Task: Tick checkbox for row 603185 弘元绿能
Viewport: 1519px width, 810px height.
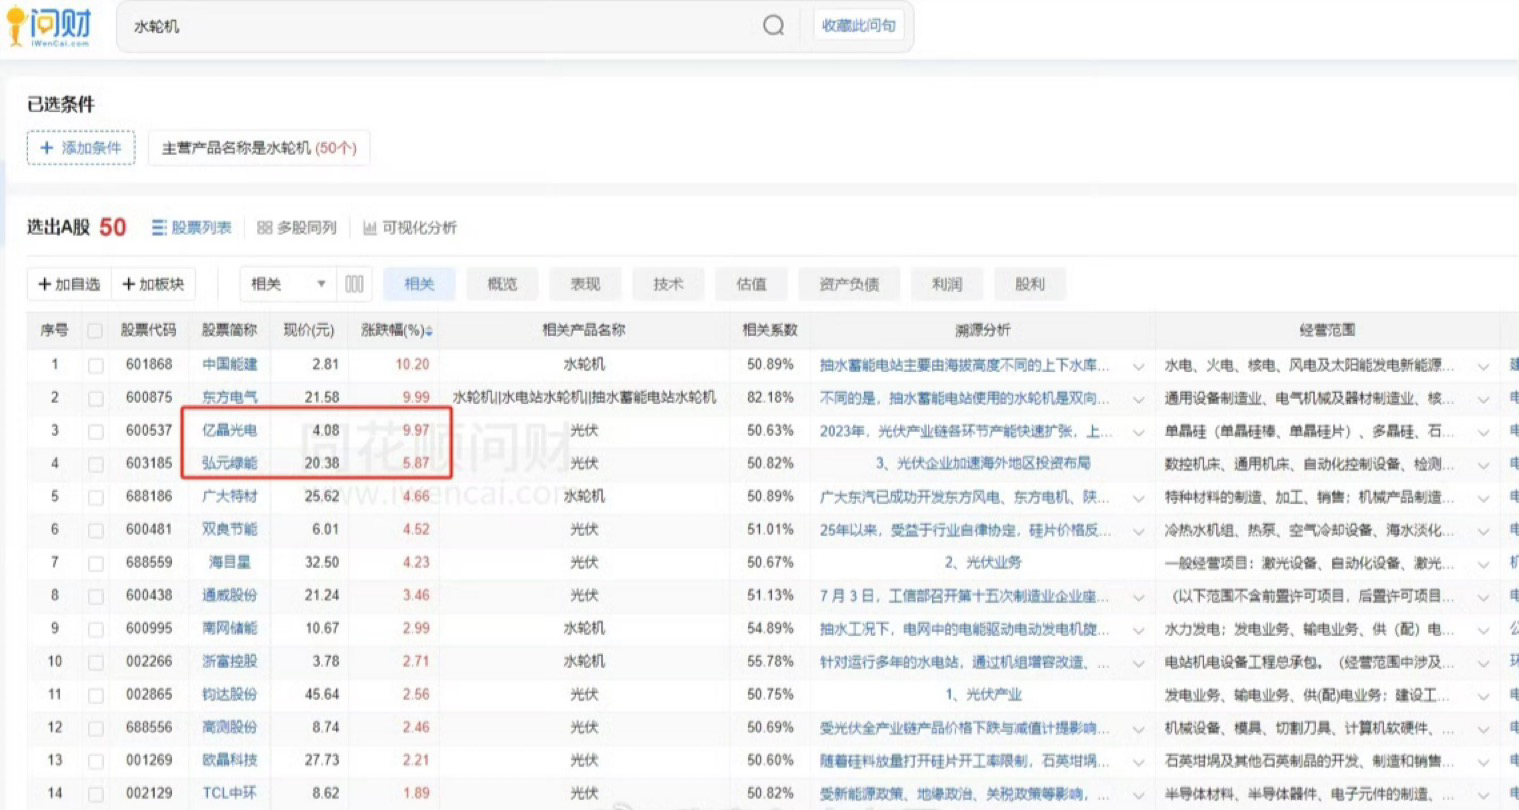Action: point(95,464)
